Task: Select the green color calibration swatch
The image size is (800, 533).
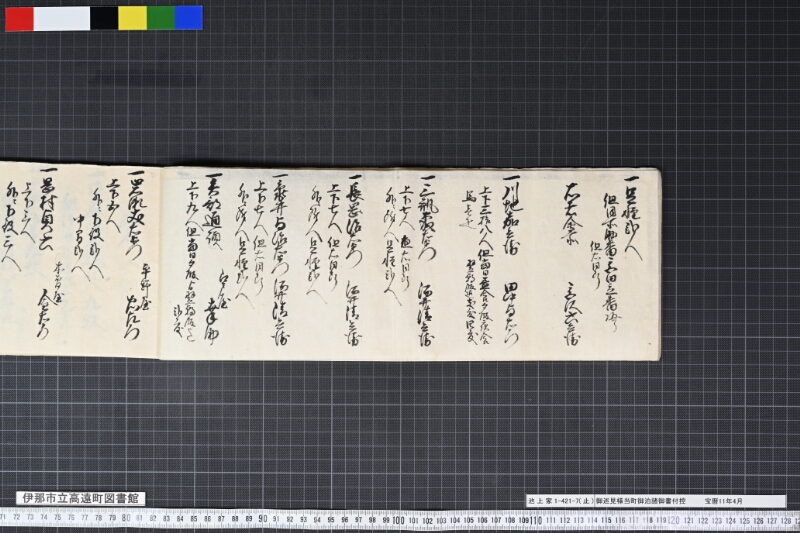Action: 161,18
